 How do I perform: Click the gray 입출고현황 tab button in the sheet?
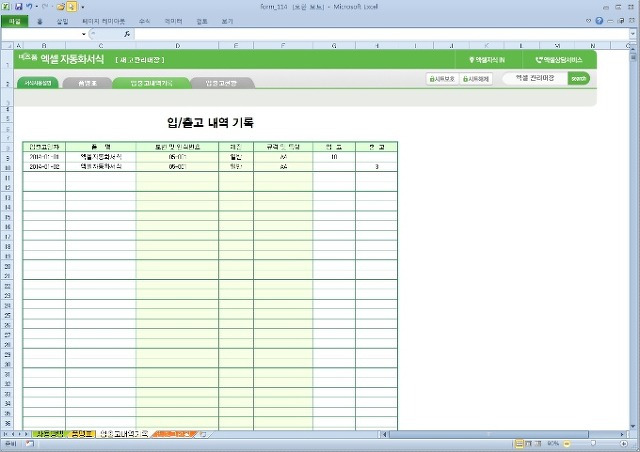[x=221, y=83]
